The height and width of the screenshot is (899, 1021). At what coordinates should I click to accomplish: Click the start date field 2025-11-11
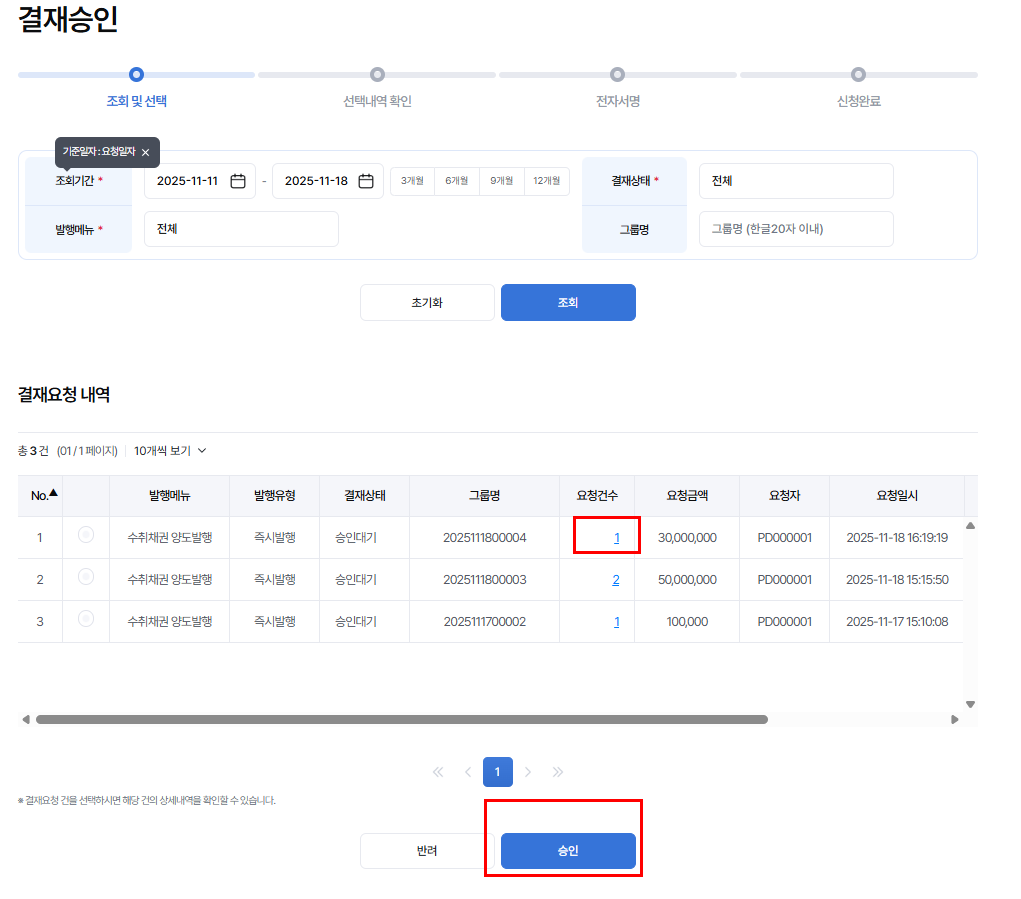coord(200,181)
